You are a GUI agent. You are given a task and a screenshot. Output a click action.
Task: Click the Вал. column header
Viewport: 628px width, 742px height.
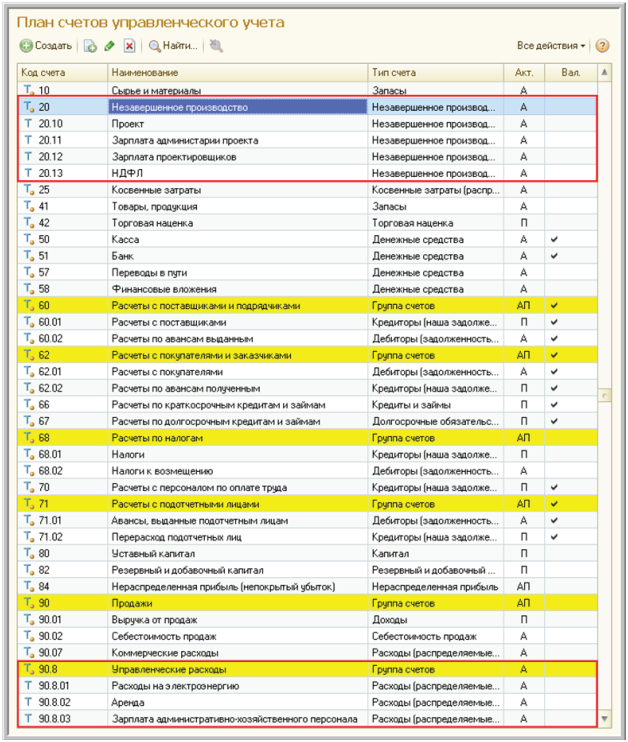click(x=571, y=73)
